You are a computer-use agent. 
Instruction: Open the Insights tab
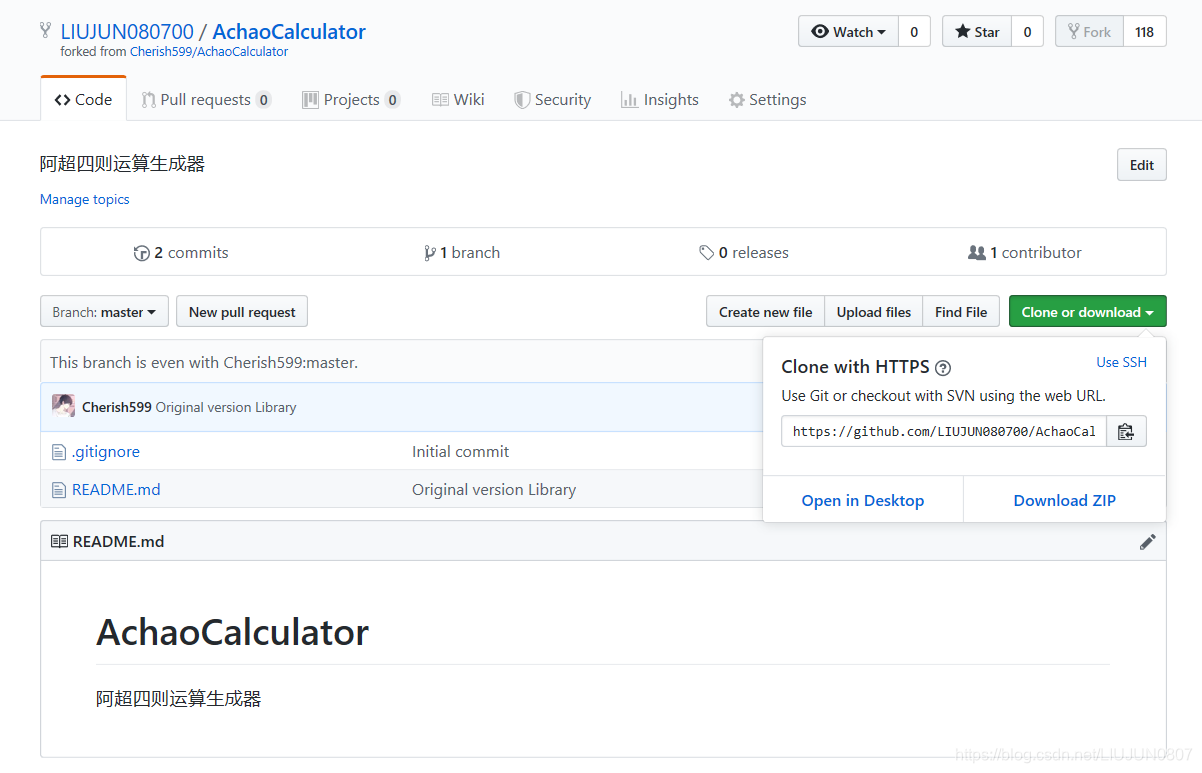click(x=659, y=99)
